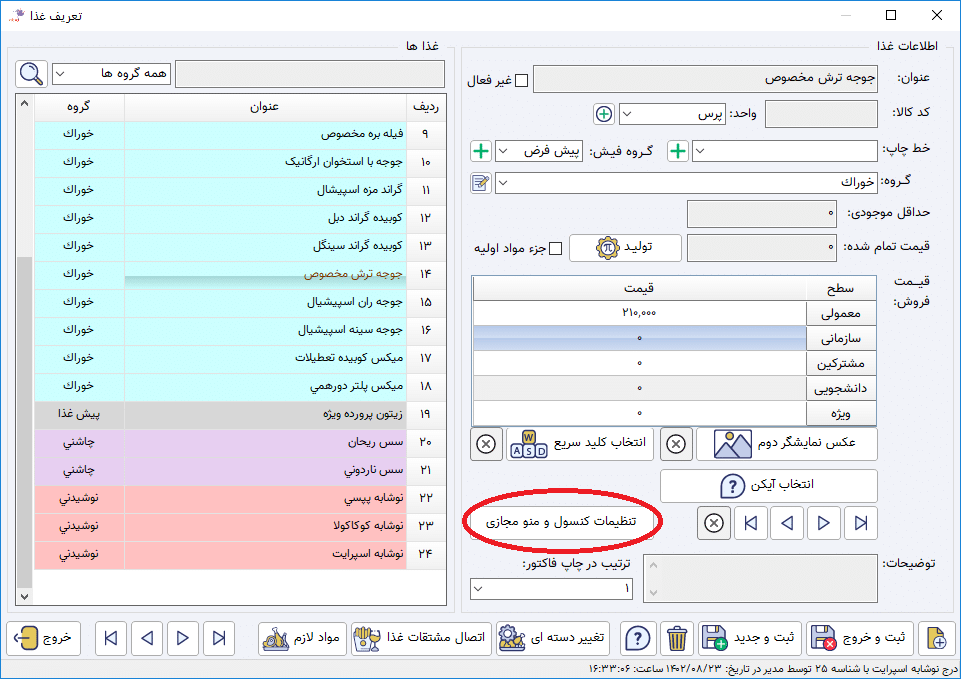Click the description (توضیحات) text area
Viewport: 961px width, 679px height.
click(760, 579)
